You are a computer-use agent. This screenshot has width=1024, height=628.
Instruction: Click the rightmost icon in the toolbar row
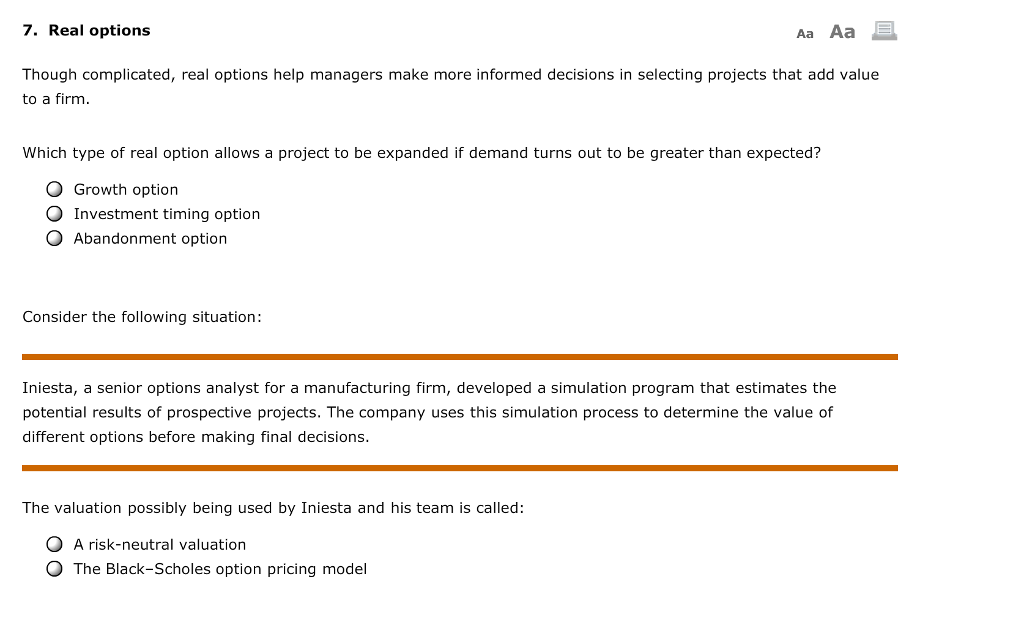click(883, 31)
